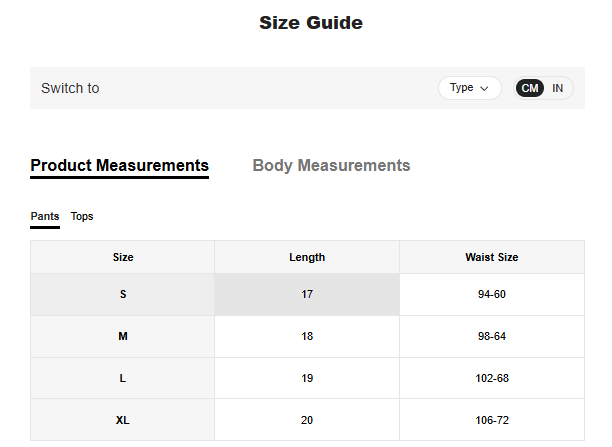Switch units to IN
Image resolution: width=612 pixels, height=447 pixels.
pyautogui.click(x=557, y=88)
